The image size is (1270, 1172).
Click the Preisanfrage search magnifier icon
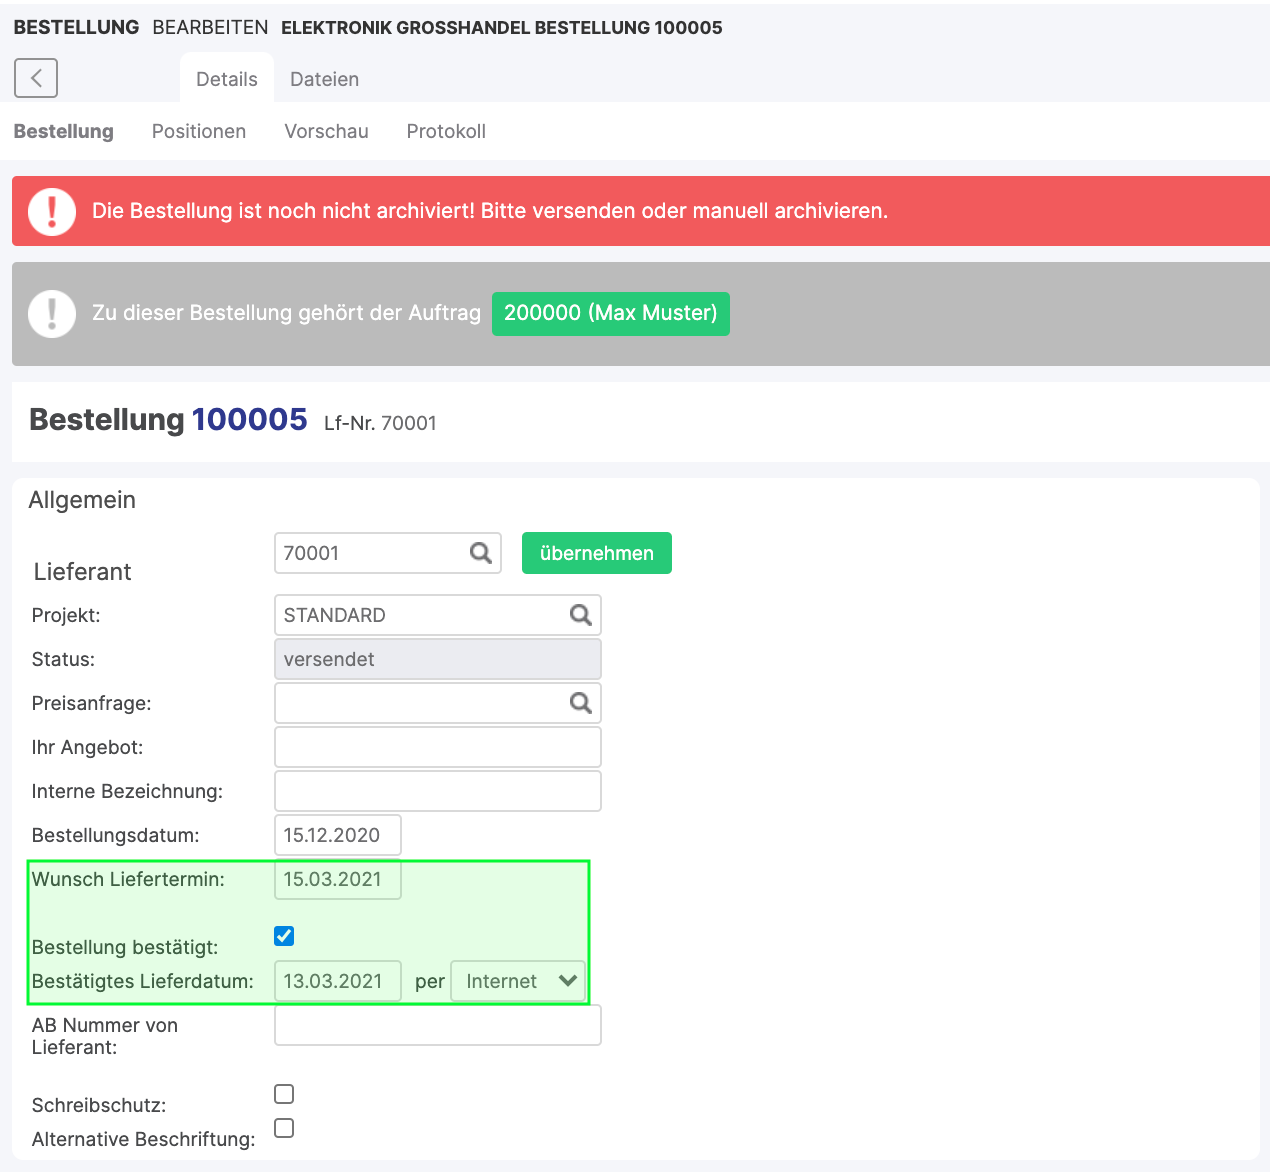pyautogui.click(x=580, y=703)
